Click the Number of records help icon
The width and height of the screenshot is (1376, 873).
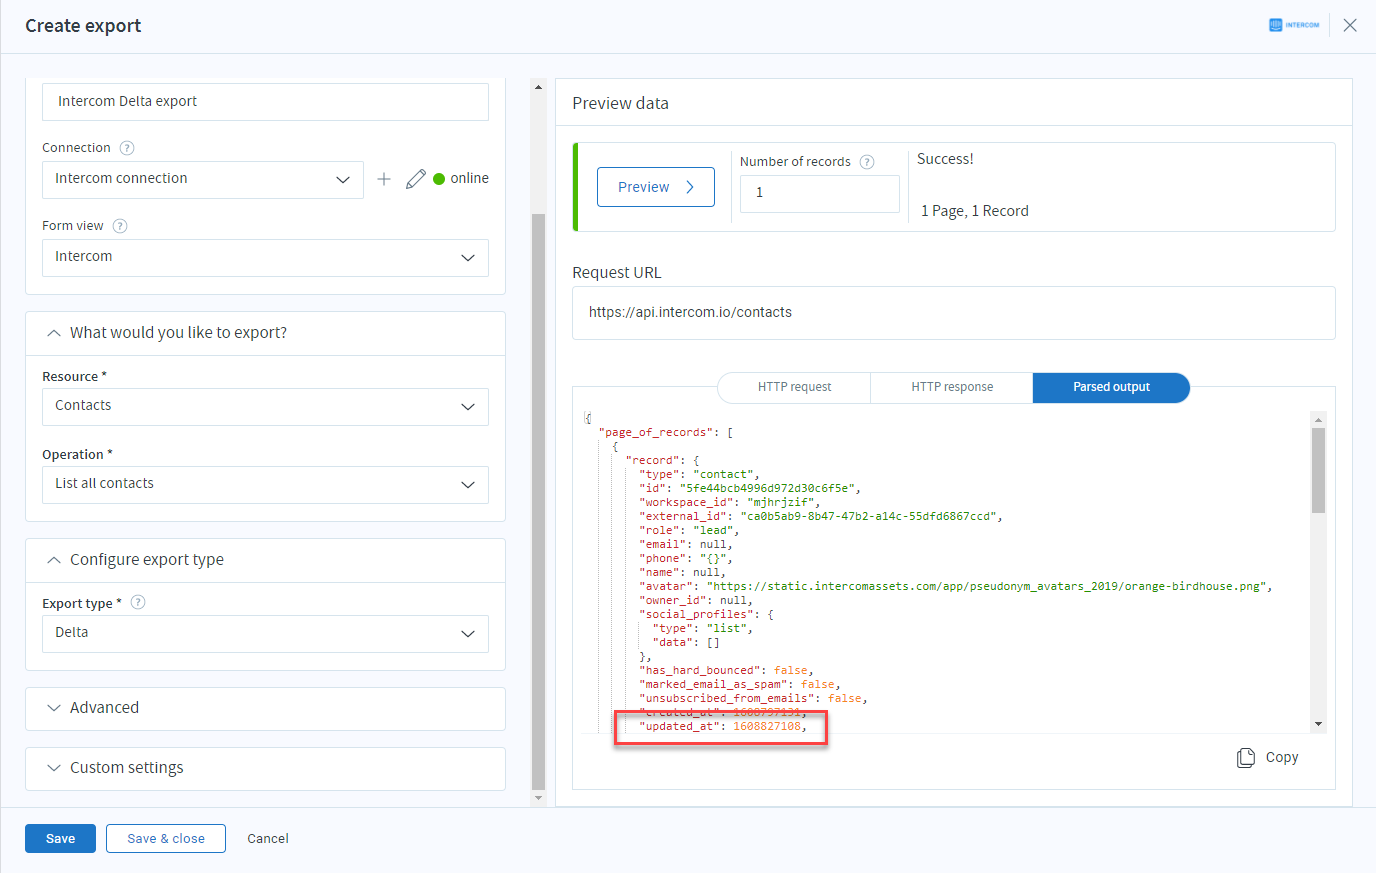click(867, 162)
